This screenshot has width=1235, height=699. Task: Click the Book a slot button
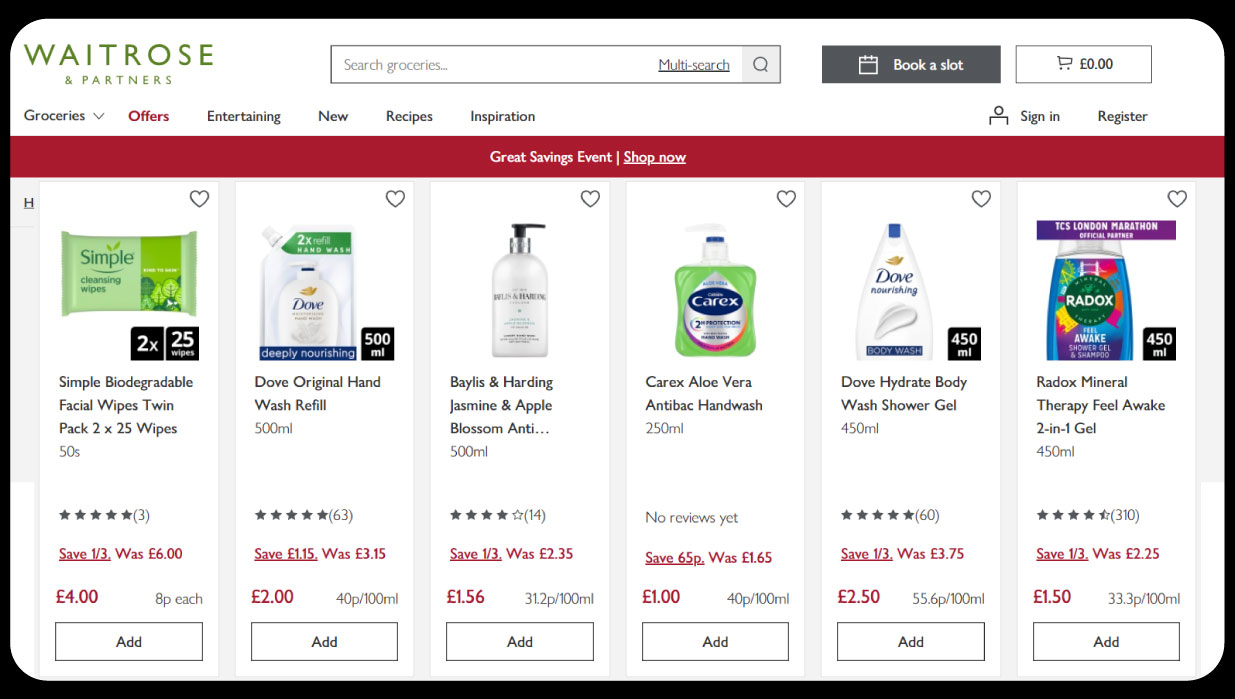point(910,65)
